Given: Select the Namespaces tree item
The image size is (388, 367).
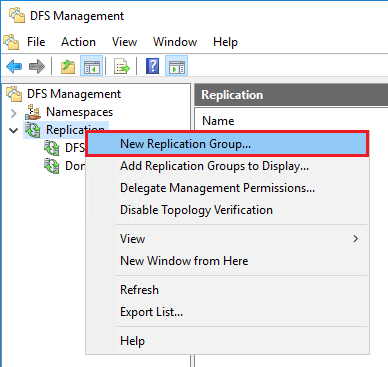Looking at the screenshot, I should pyautogui.click(x=79, y=112).
